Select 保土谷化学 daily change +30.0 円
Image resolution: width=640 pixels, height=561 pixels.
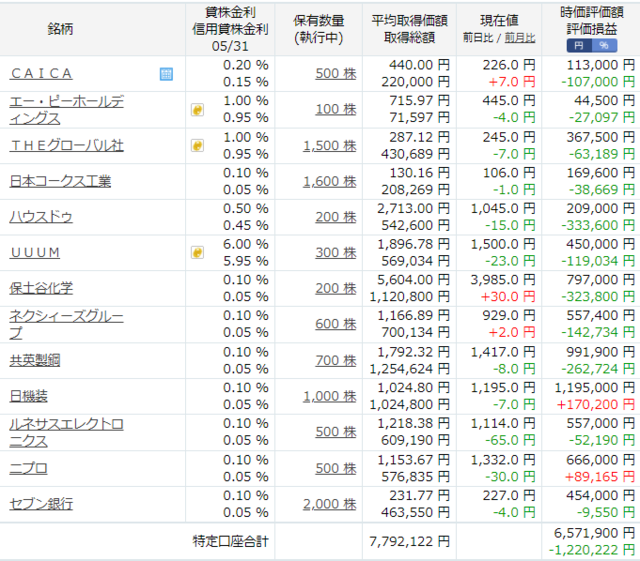(x=508, y=296)
